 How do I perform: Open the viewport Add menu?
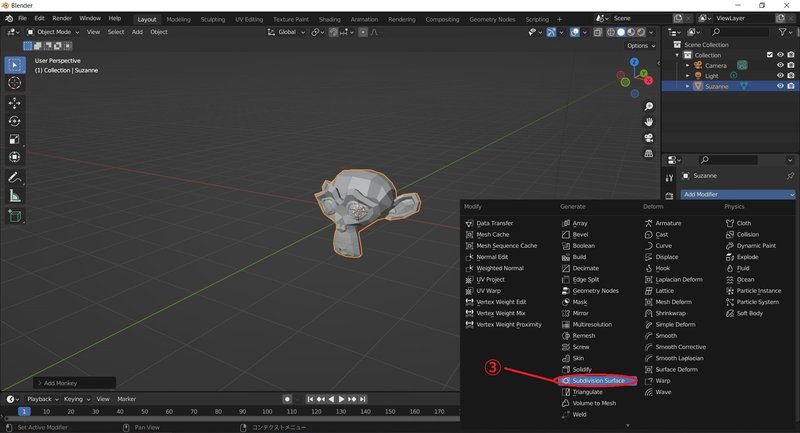click(137, 32)
